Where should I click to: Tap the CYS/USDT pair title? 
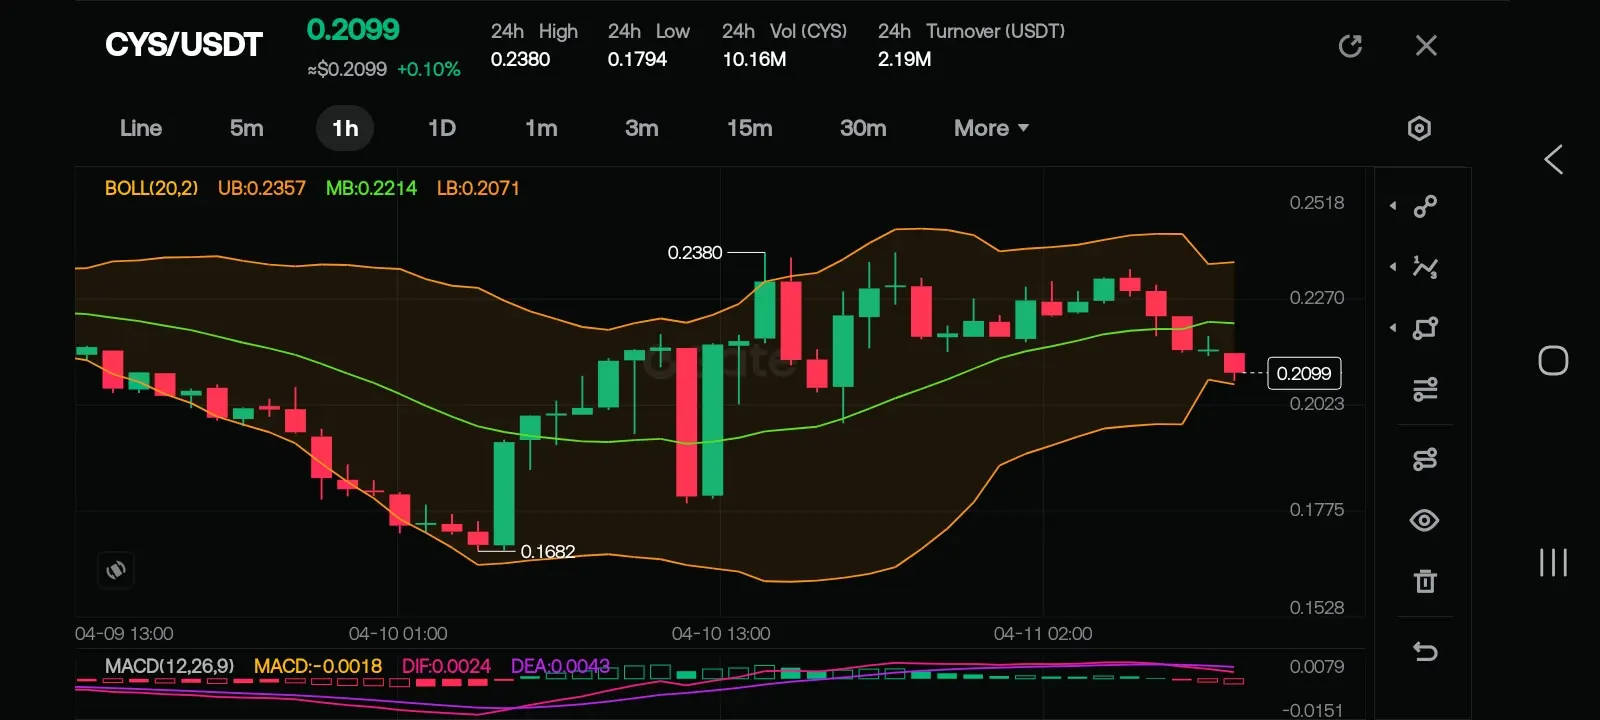coord(184,45)
